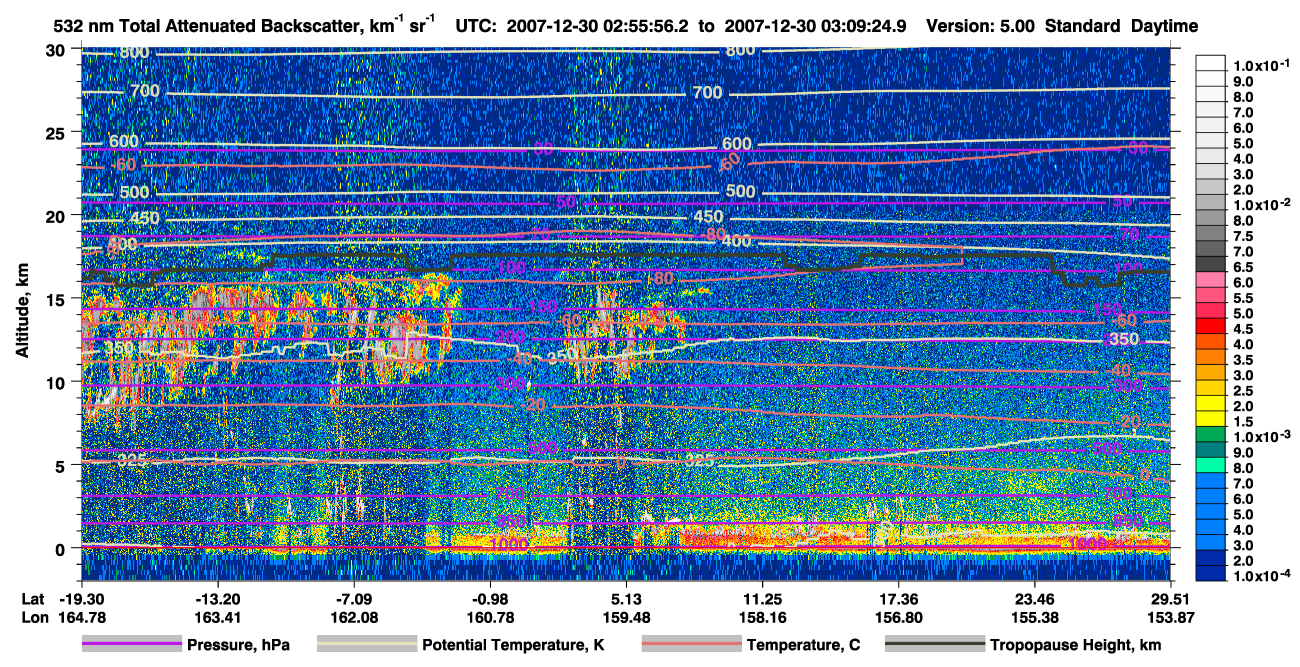Click the 'Lon' row label
This screenshot has width=1300, height=667.
33,617
